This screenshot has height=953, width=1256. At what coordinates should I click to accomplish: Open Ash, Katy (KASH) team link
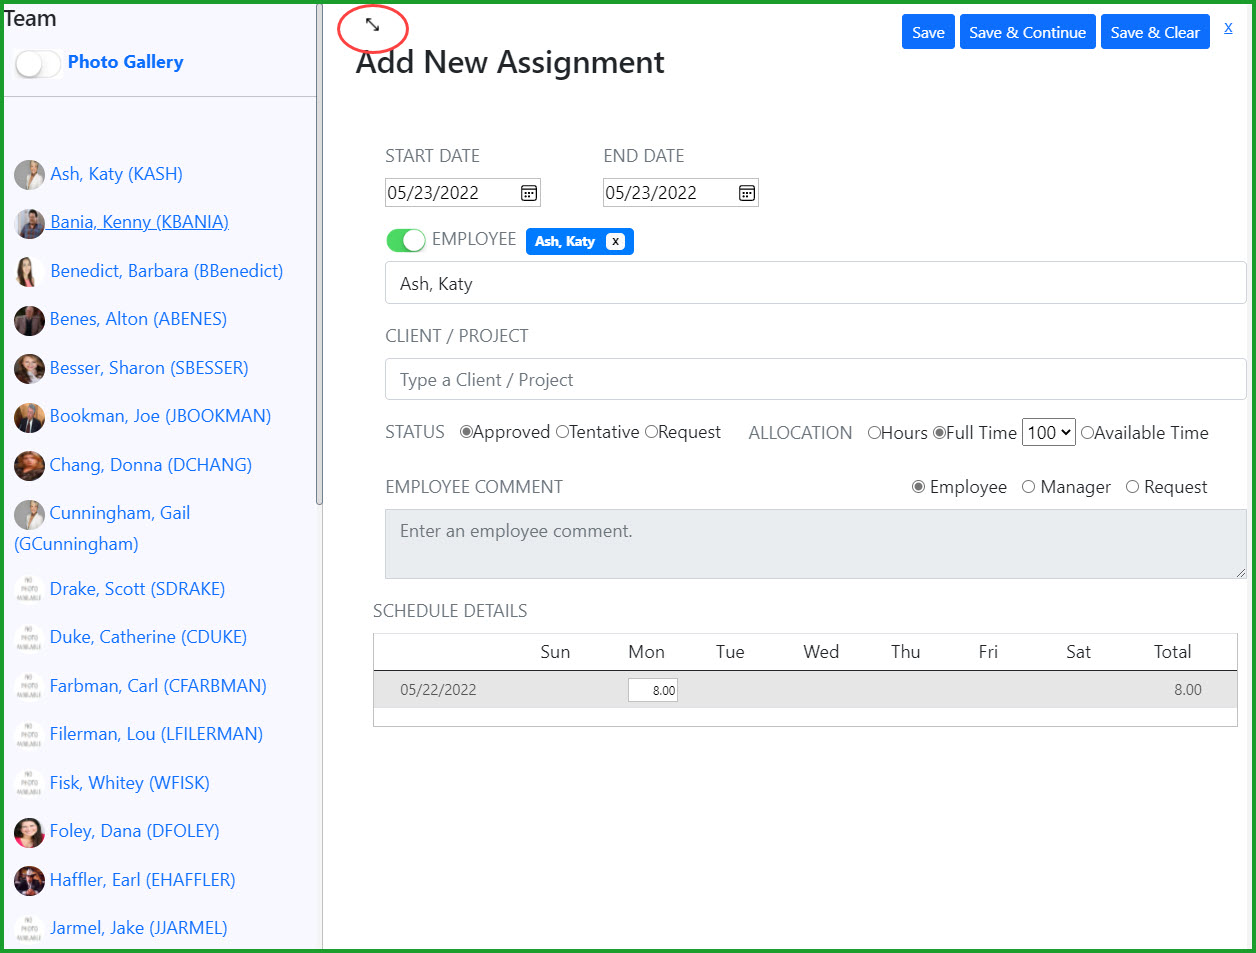coord(117,174)
